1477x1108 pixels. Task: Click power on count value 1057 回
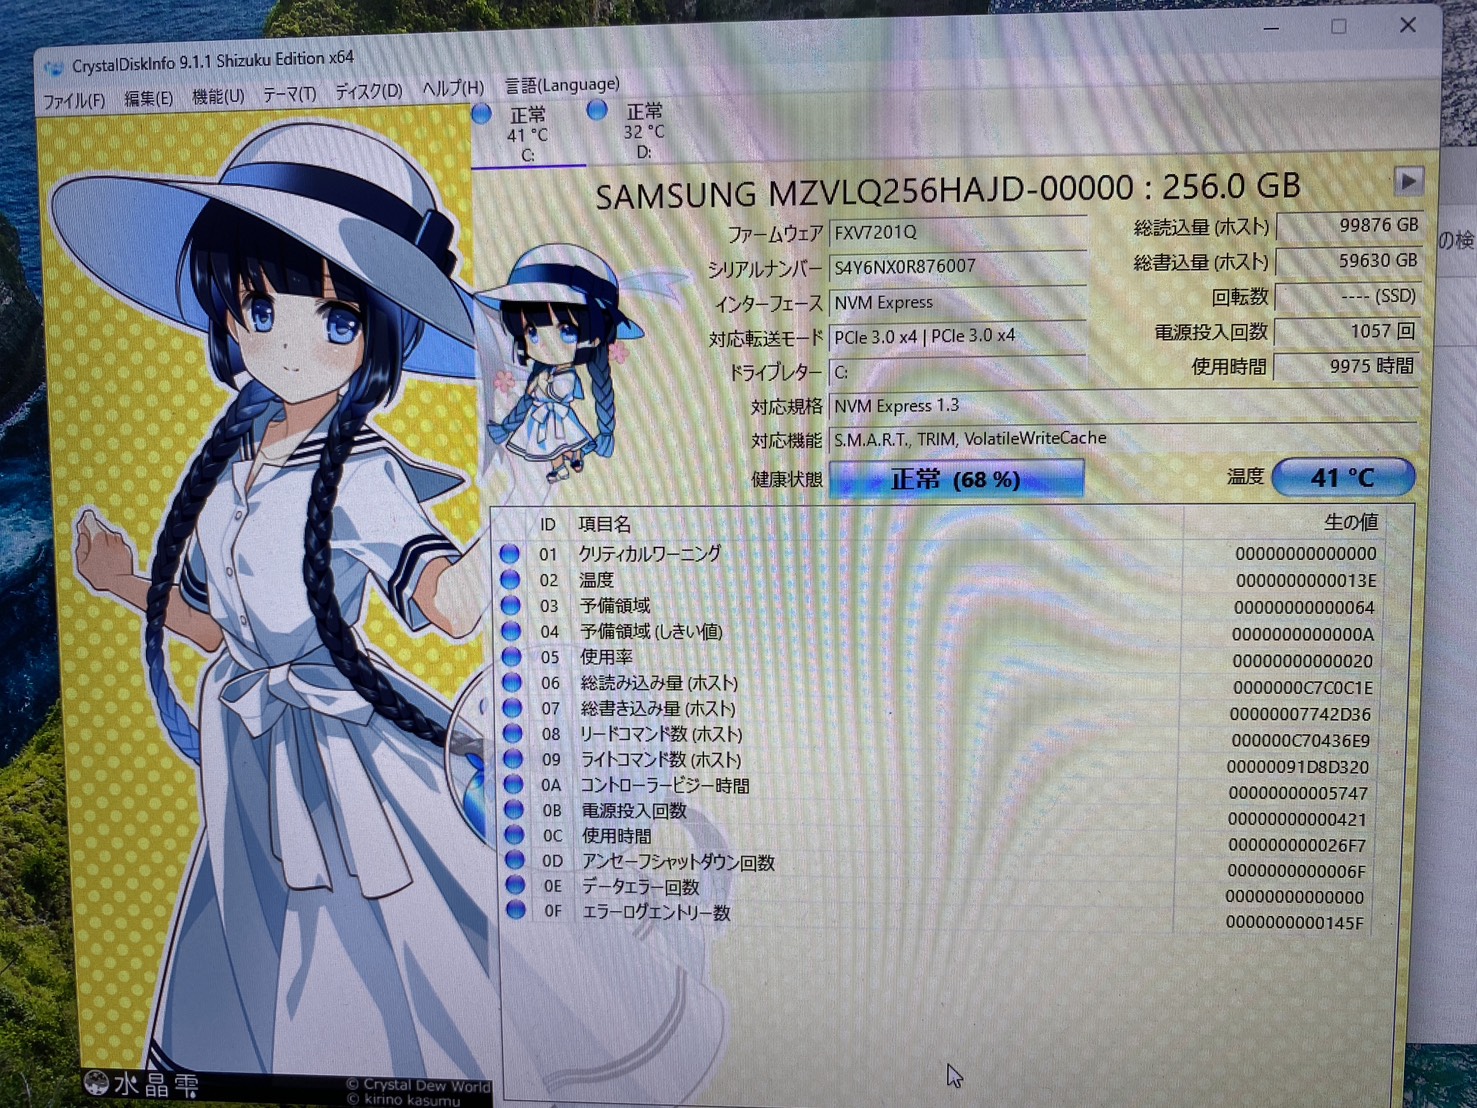(1346, 331)
